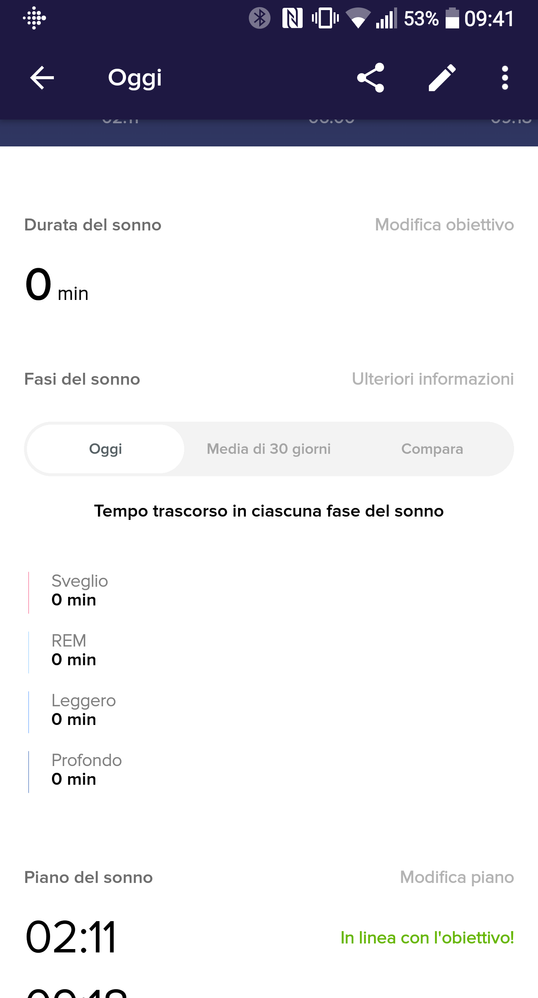Open the three-dot overflow menu

tap(505, 78)
